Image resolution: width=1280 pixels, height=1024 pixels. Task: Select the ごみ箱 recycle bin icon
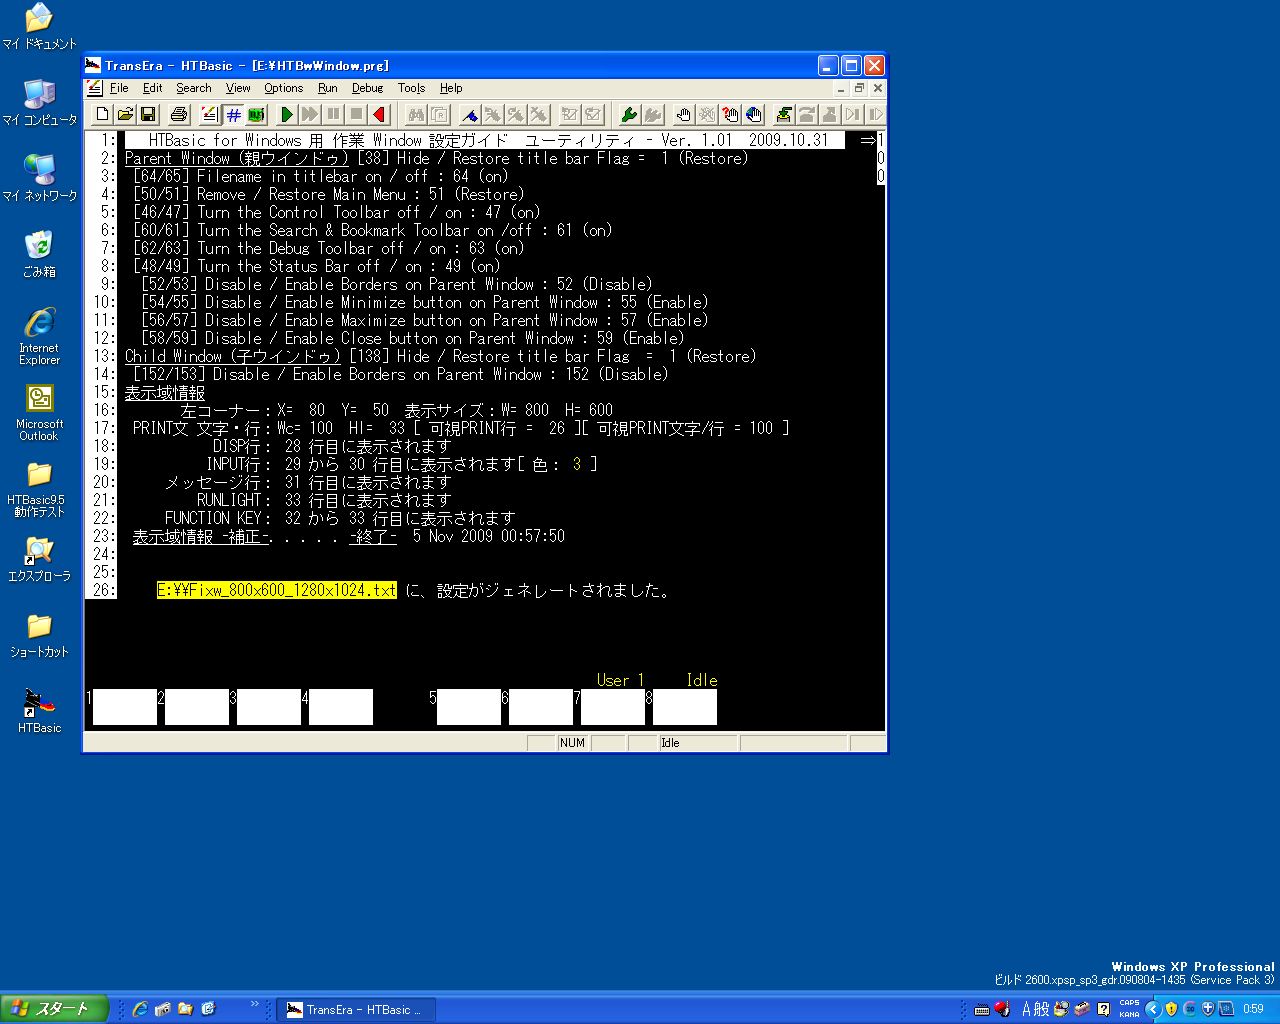point(39,255)
